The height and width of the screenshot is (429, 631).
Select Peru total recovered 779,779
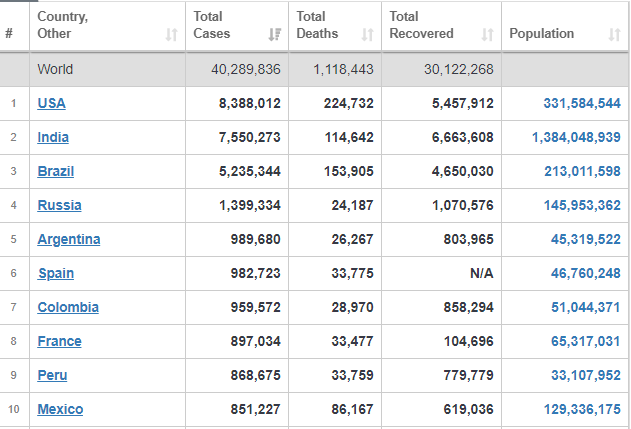pos(468,375)
